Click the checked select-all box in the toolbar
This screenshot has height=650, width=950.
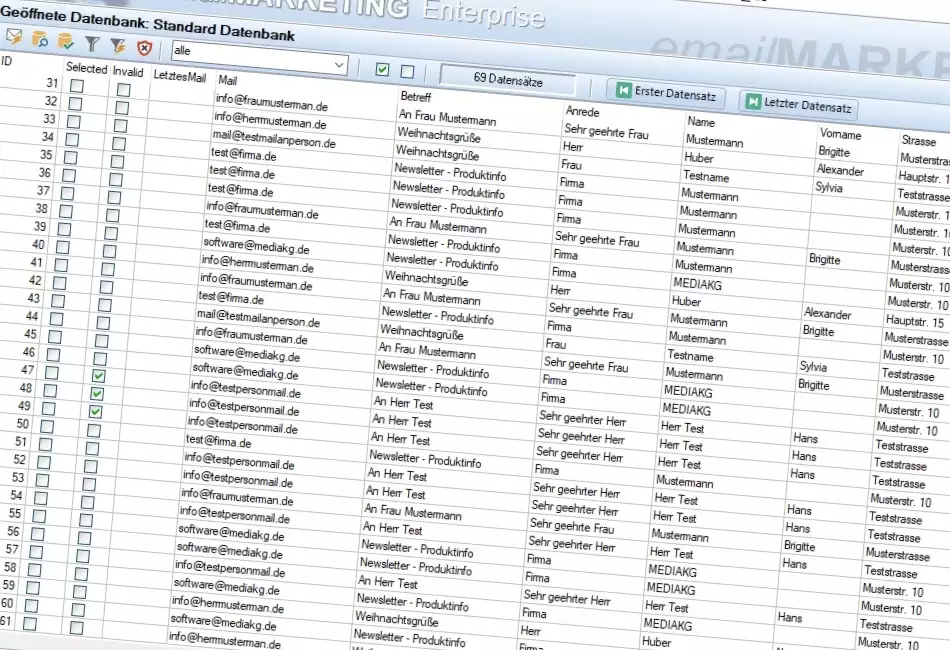point(382,69)
